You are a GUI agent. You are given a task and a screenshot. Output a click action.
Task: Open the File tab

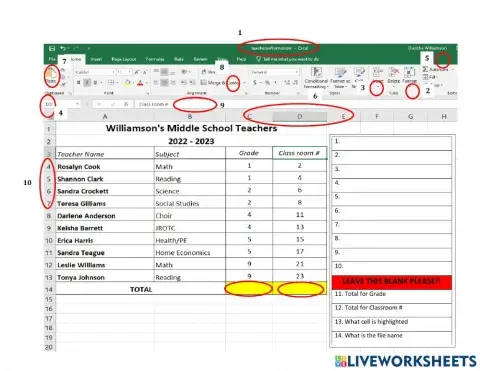[52, 59]
